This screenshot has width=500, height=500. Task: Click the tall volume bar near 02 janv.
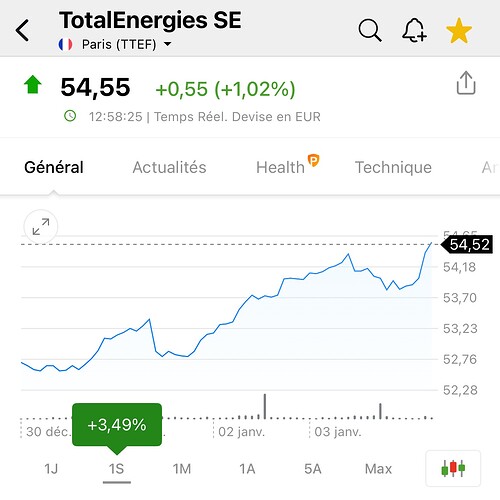[265, 406]
